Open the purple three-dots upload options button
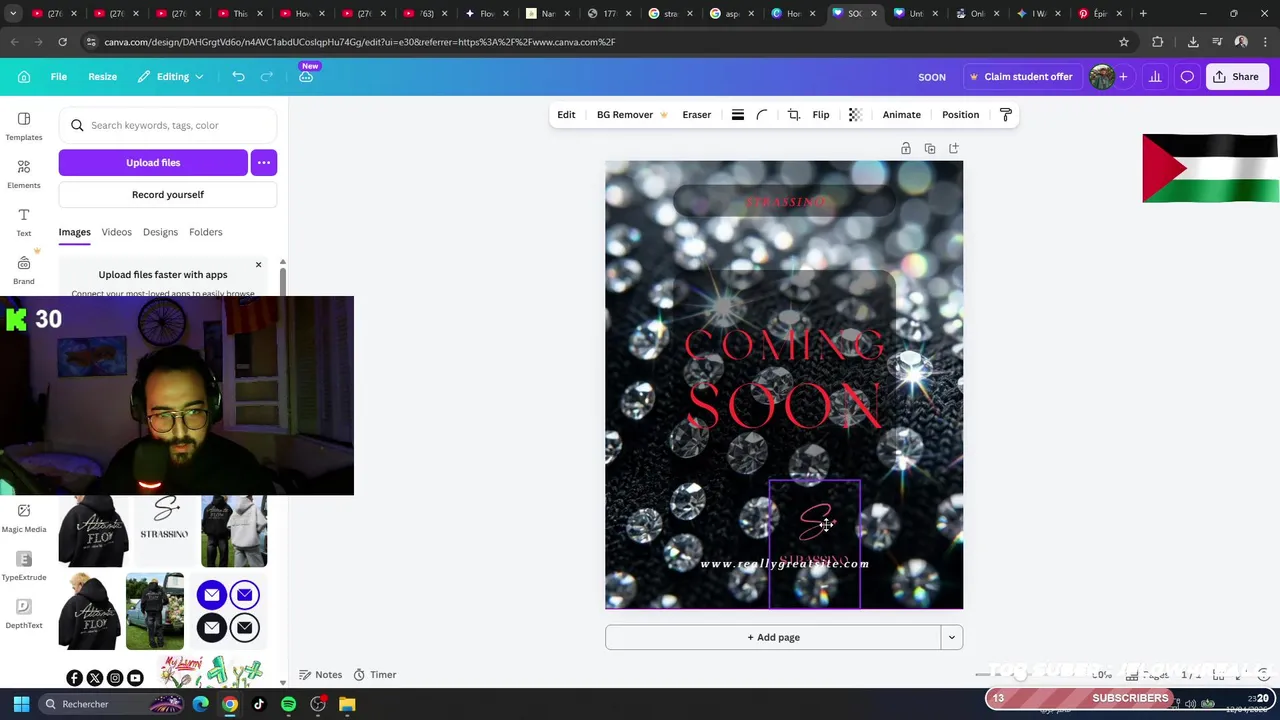Image resolution: width=1280 pixels, height=720 pixels. pyautogui.click(x=264, y=162)
